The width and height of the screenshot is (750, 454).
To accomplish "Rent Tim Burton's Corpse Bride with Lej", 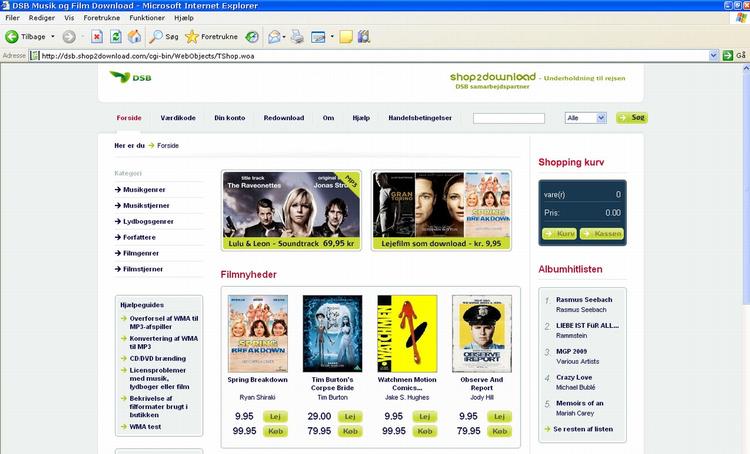I will tap(350, 416).
